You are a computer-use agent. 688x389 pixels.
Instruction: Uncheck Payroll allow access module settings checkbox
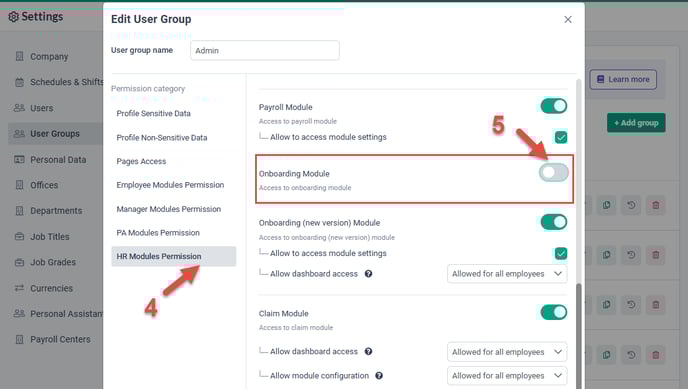tap(561, 137)
